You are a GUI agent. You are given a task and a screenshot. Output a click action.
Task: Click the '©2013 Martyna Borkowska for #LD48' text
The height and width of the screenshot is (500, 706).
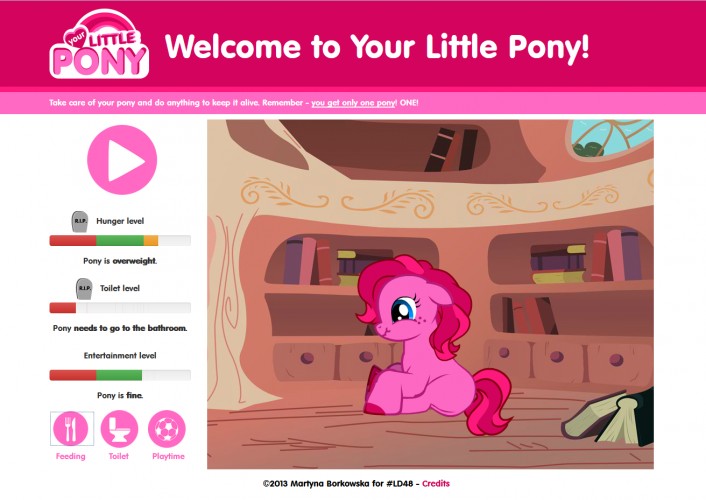tap(338, 484)
